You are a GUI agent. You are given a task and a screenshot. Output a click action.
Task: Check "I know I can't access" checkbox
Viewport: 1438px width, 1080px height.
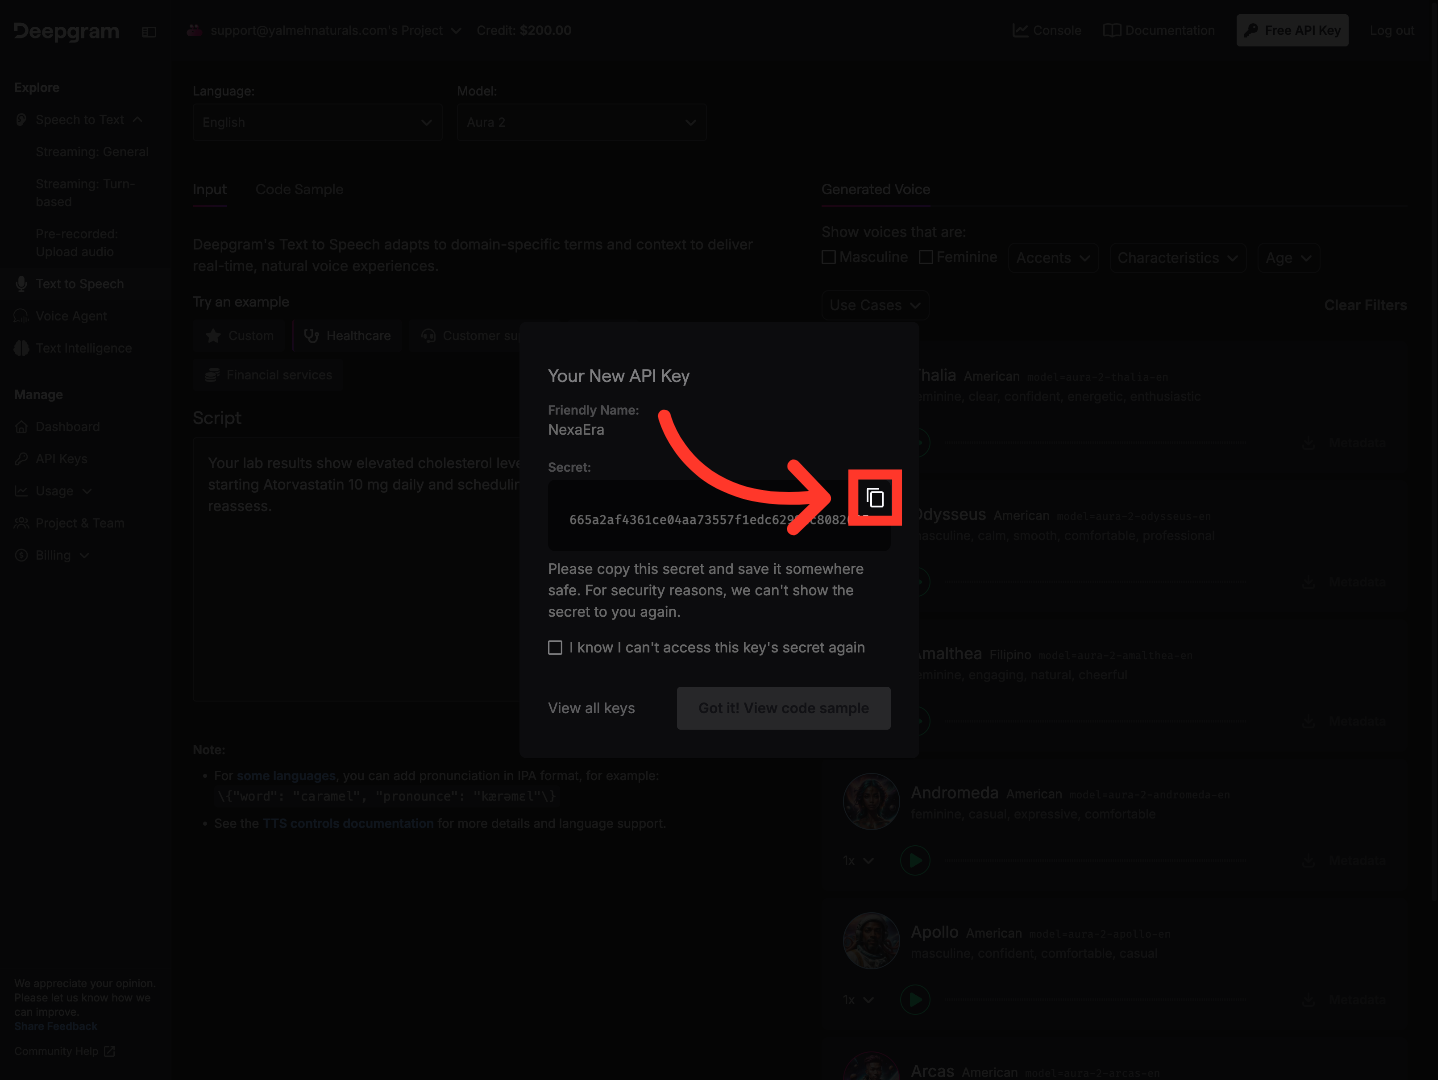click(555, 648)
